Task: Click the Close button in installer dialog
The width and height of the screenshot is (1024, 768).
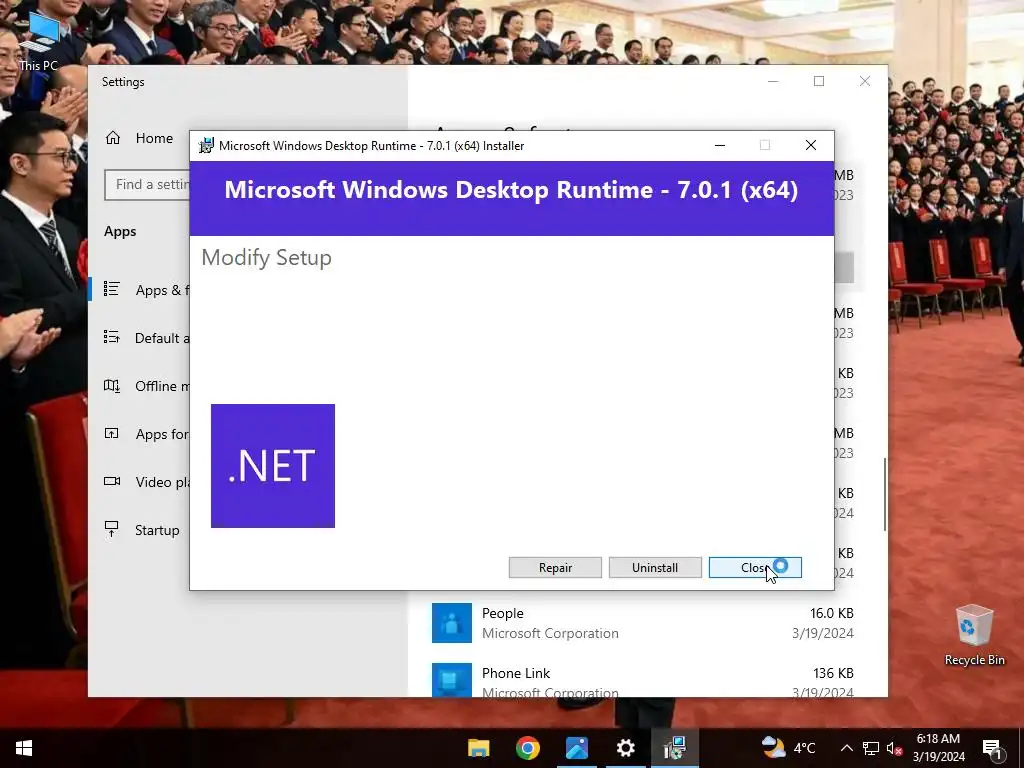Action: (755, 568)
